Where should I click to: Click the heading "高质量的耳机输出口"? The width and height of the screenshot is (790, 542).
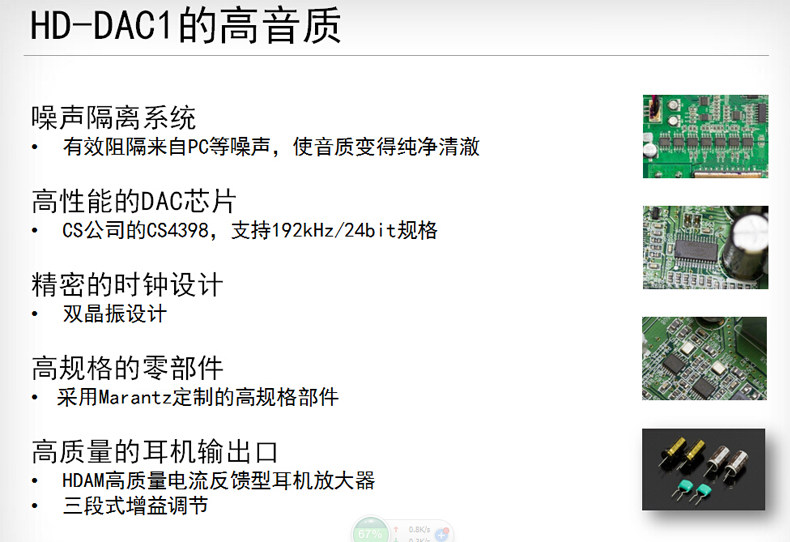(155, 451)
